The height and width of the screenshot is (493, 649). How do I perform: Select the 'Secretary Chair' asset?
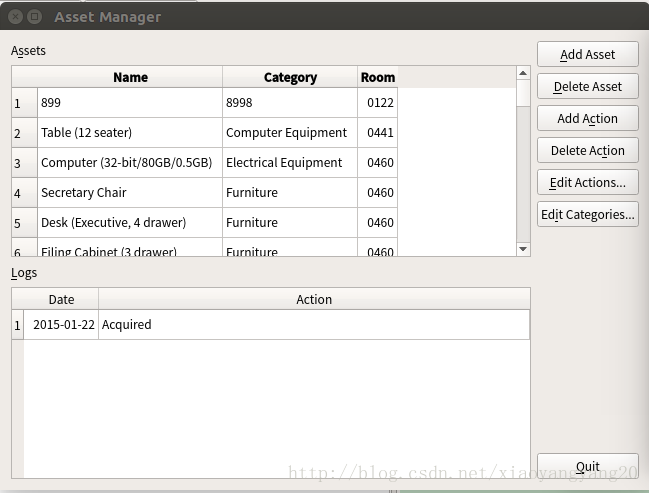pyautogui.click(x=130, y=193)
